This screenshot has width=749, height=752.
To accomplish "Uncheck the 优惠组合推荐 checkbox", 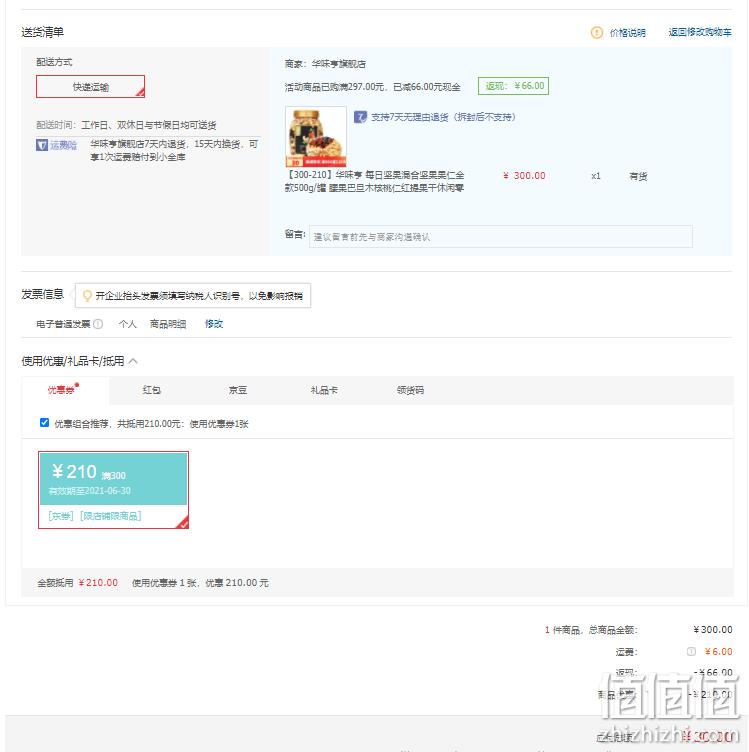I will [45, 423].
